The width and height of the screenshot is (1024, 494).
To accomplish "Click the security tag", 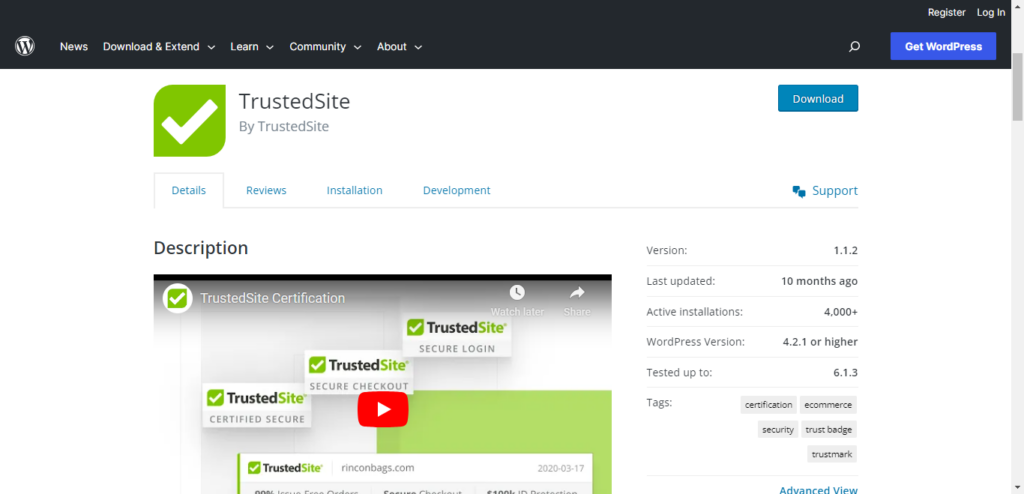I will point(778,429).
